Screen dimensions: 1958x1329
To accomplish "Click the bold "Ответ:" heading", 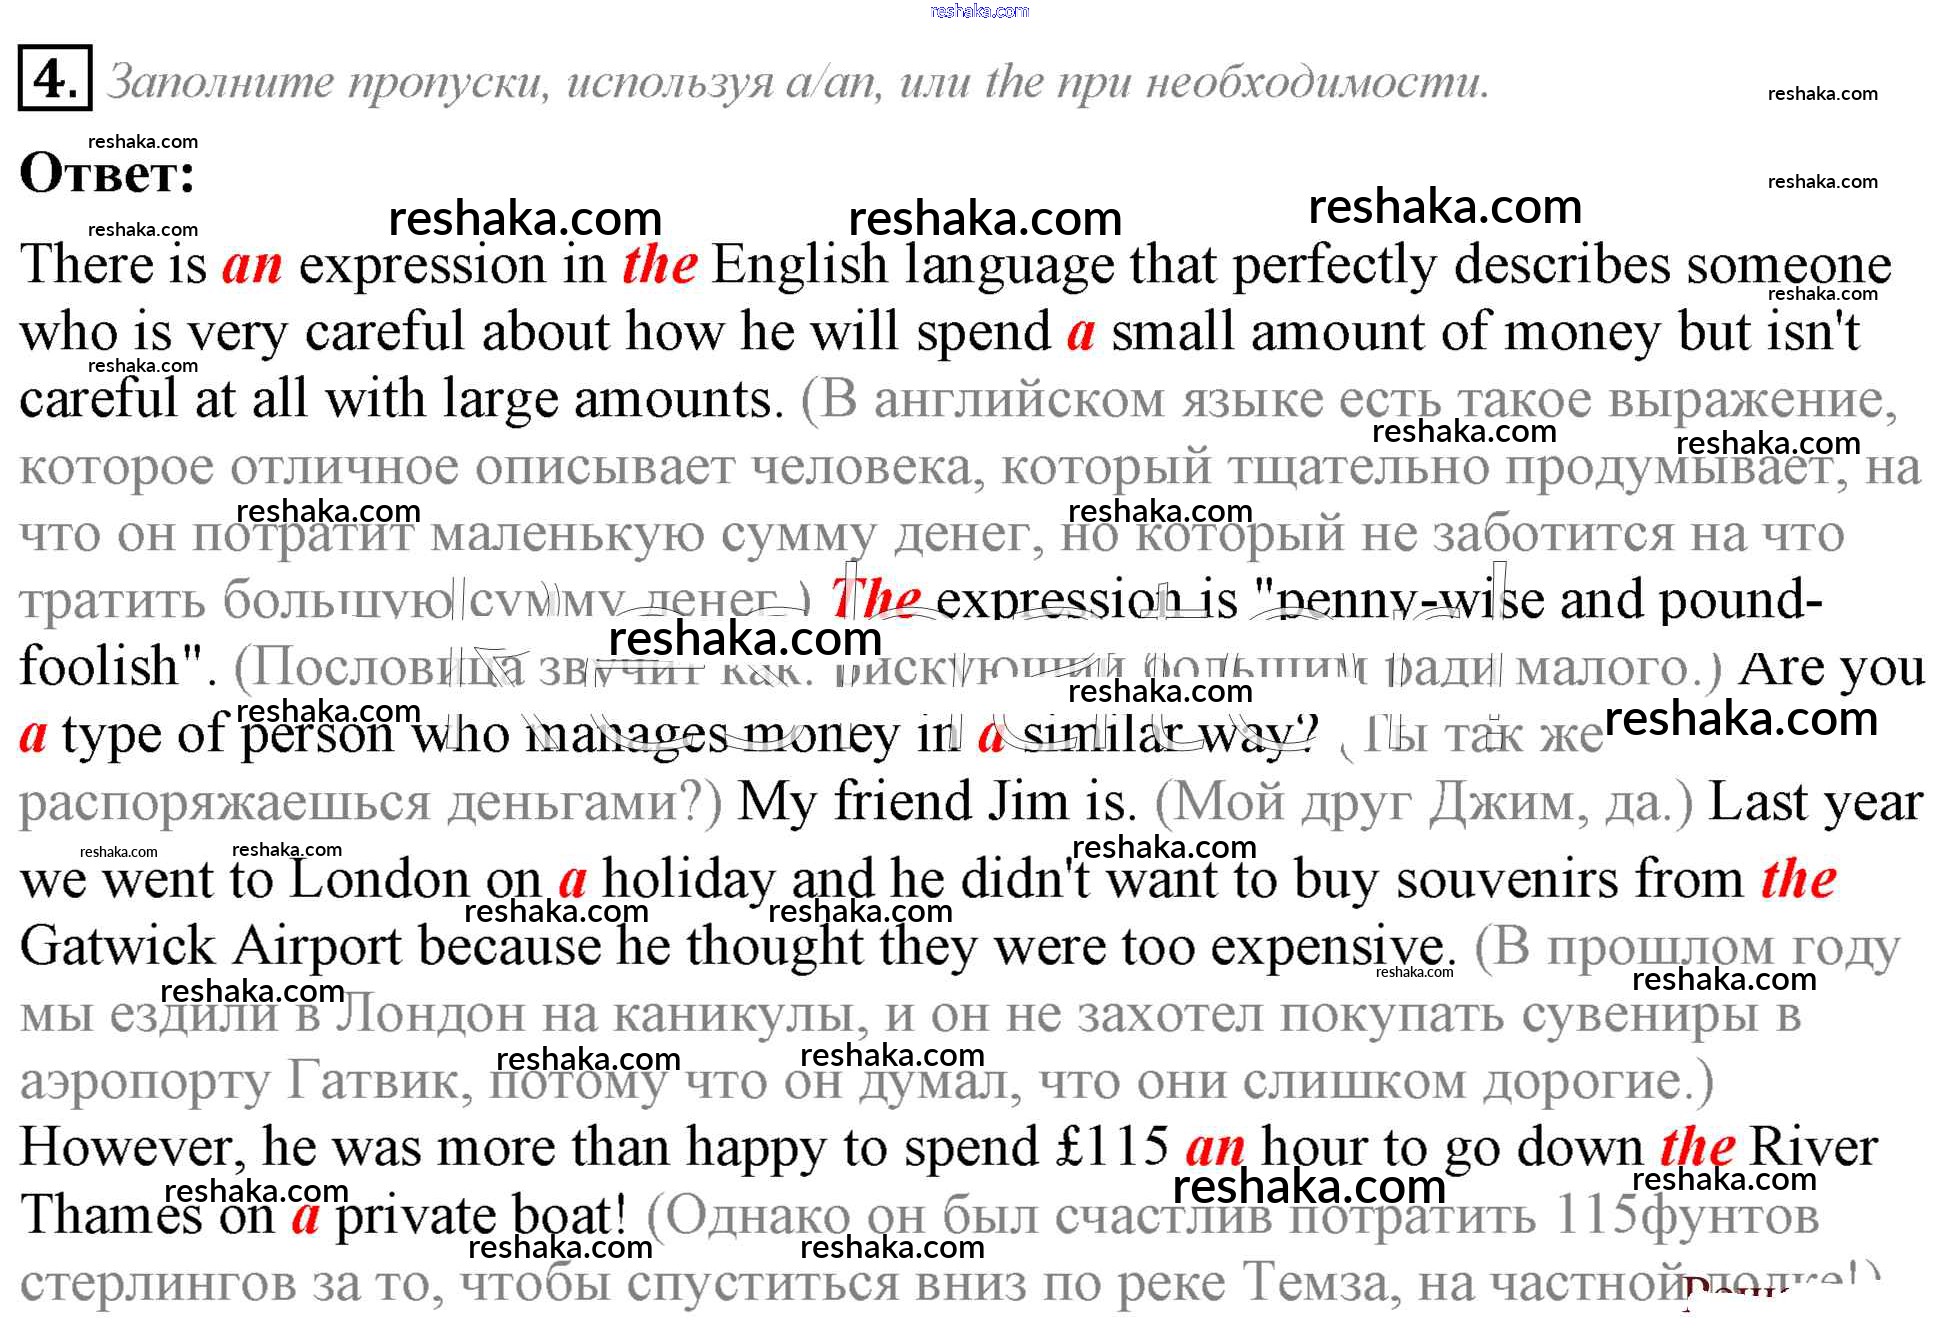I will [x=107, y=174].
